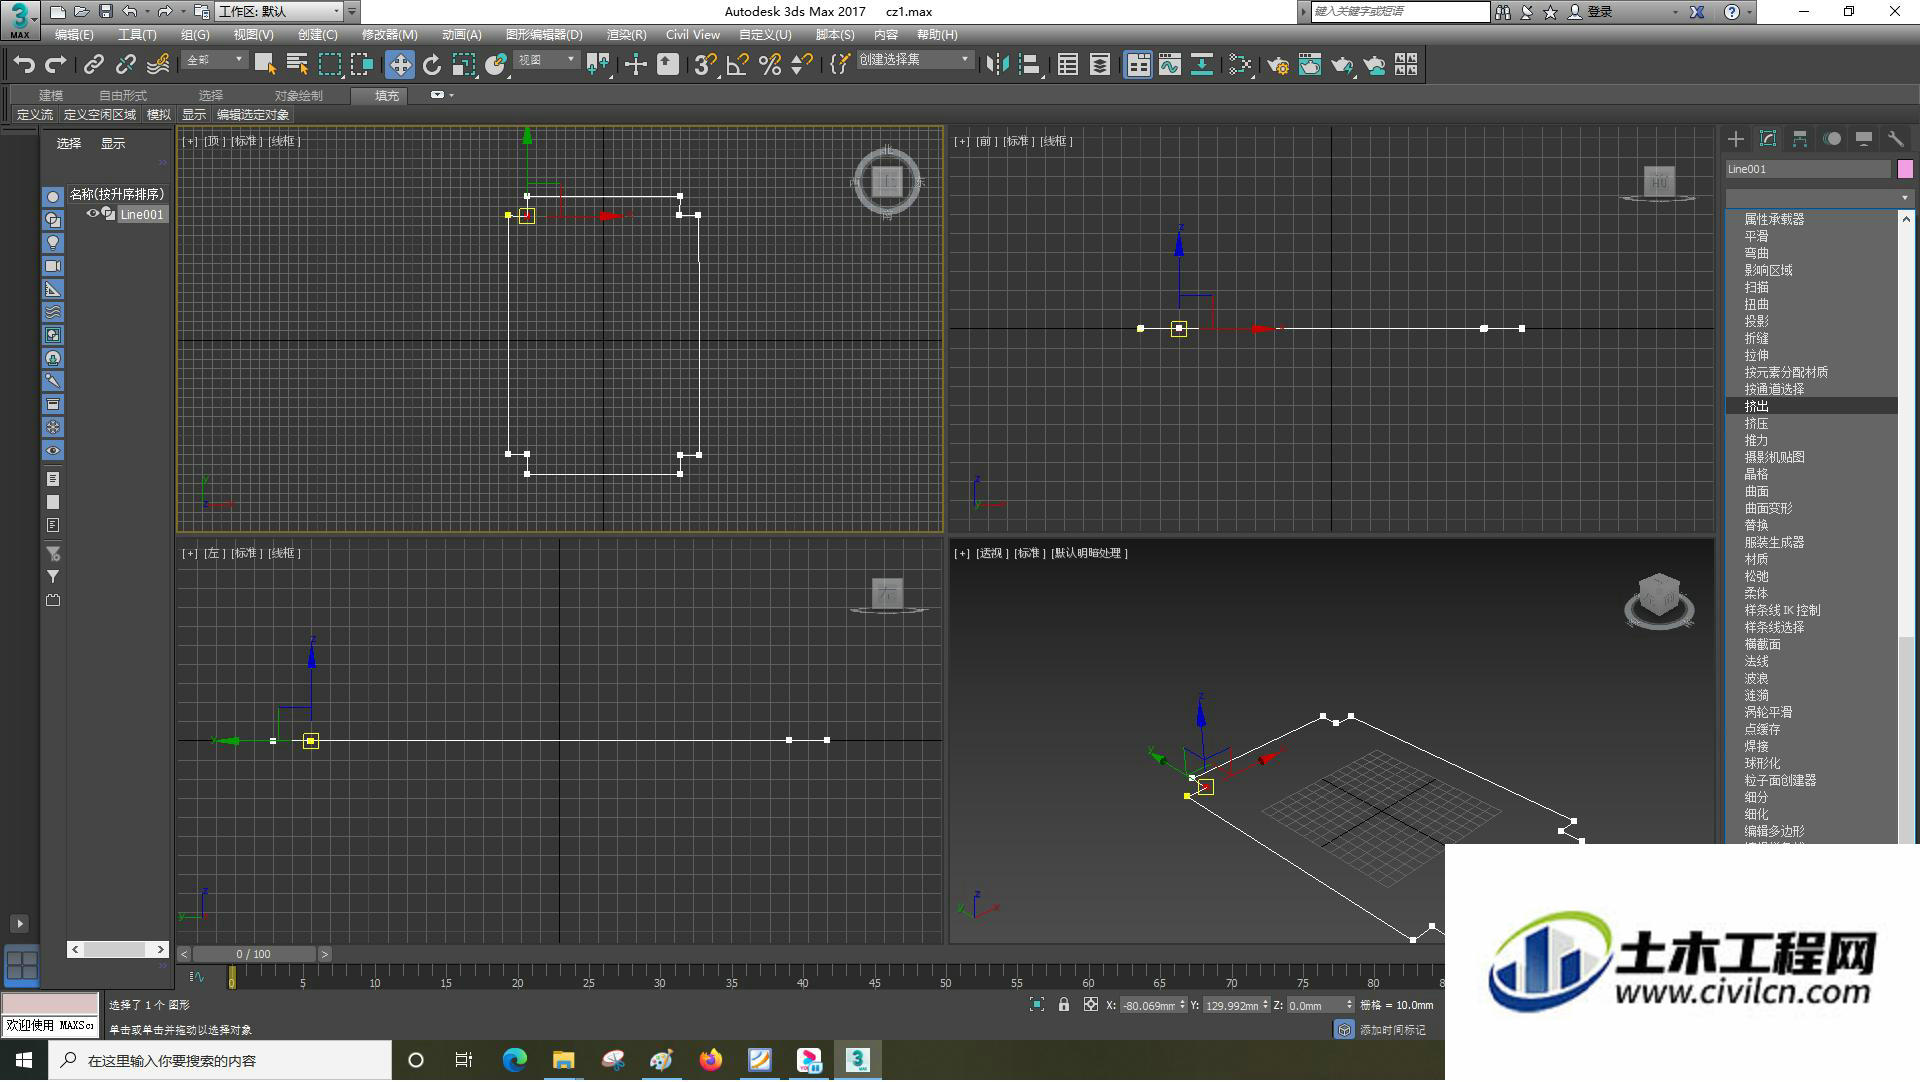Screen dimensions: 1920x1082
Task: Toggle 3D Snaps
Action: (x=705, y=65)
